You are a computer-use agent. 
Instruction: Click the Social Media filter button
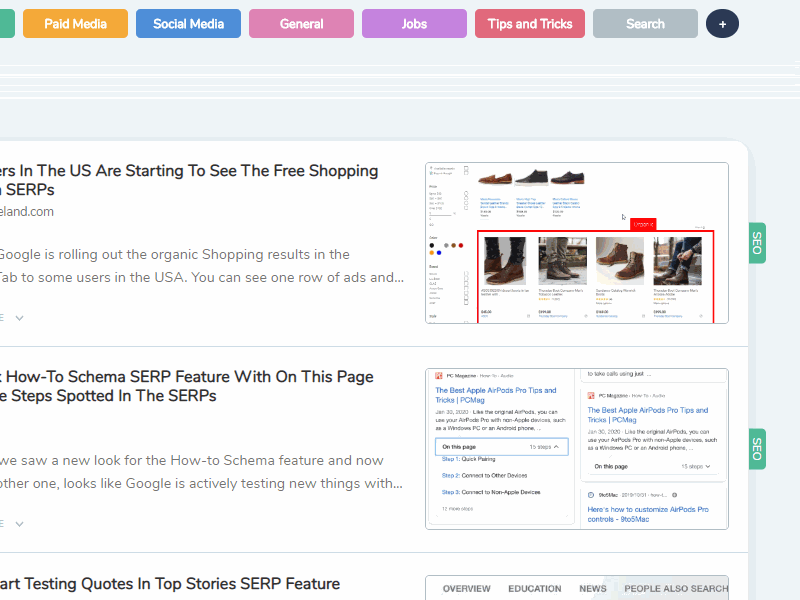coord(188,23)
